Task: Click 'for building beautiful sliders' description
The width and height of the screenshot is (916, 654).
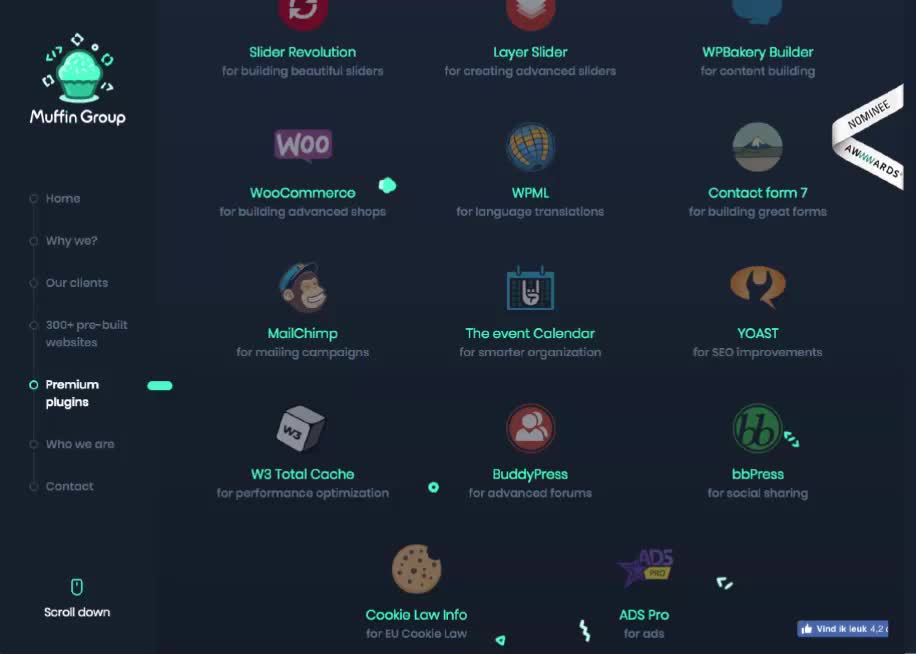Action: click(x=303, y=71)
